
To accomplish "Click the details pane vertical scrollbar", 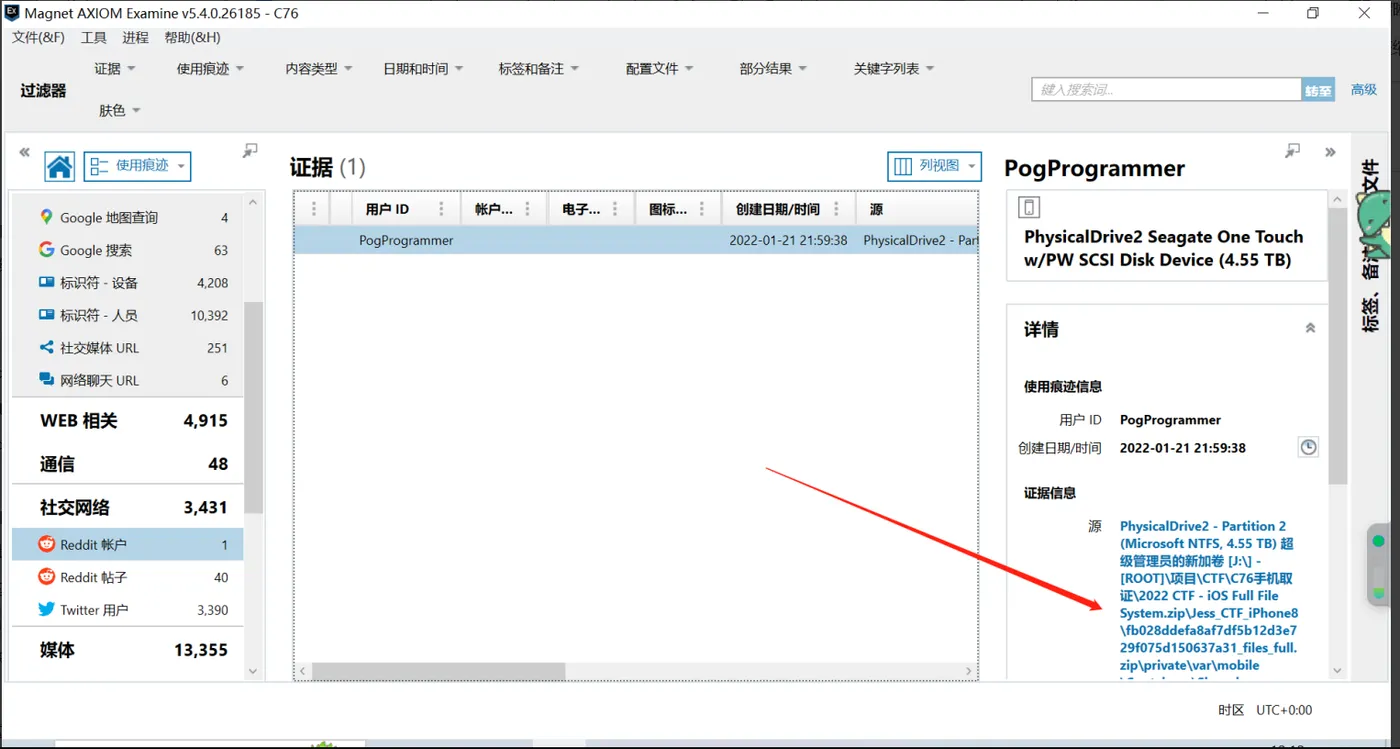I will (1338, 346).
